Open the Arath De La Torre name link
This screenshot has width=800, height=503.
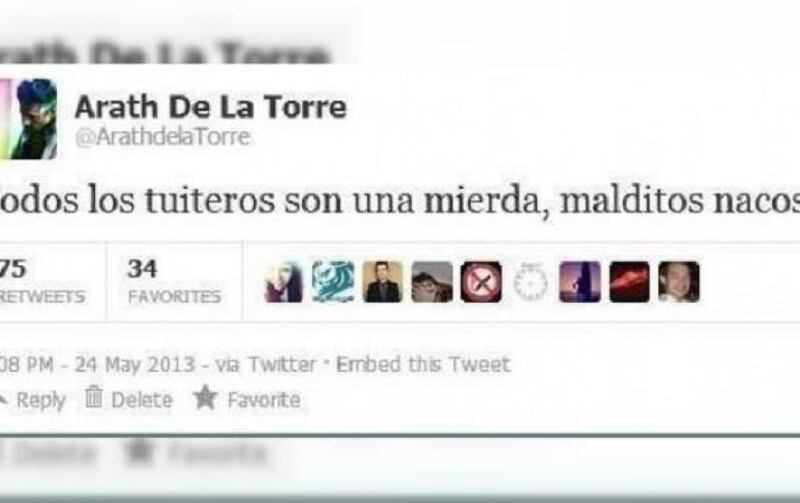click(211, 107)
